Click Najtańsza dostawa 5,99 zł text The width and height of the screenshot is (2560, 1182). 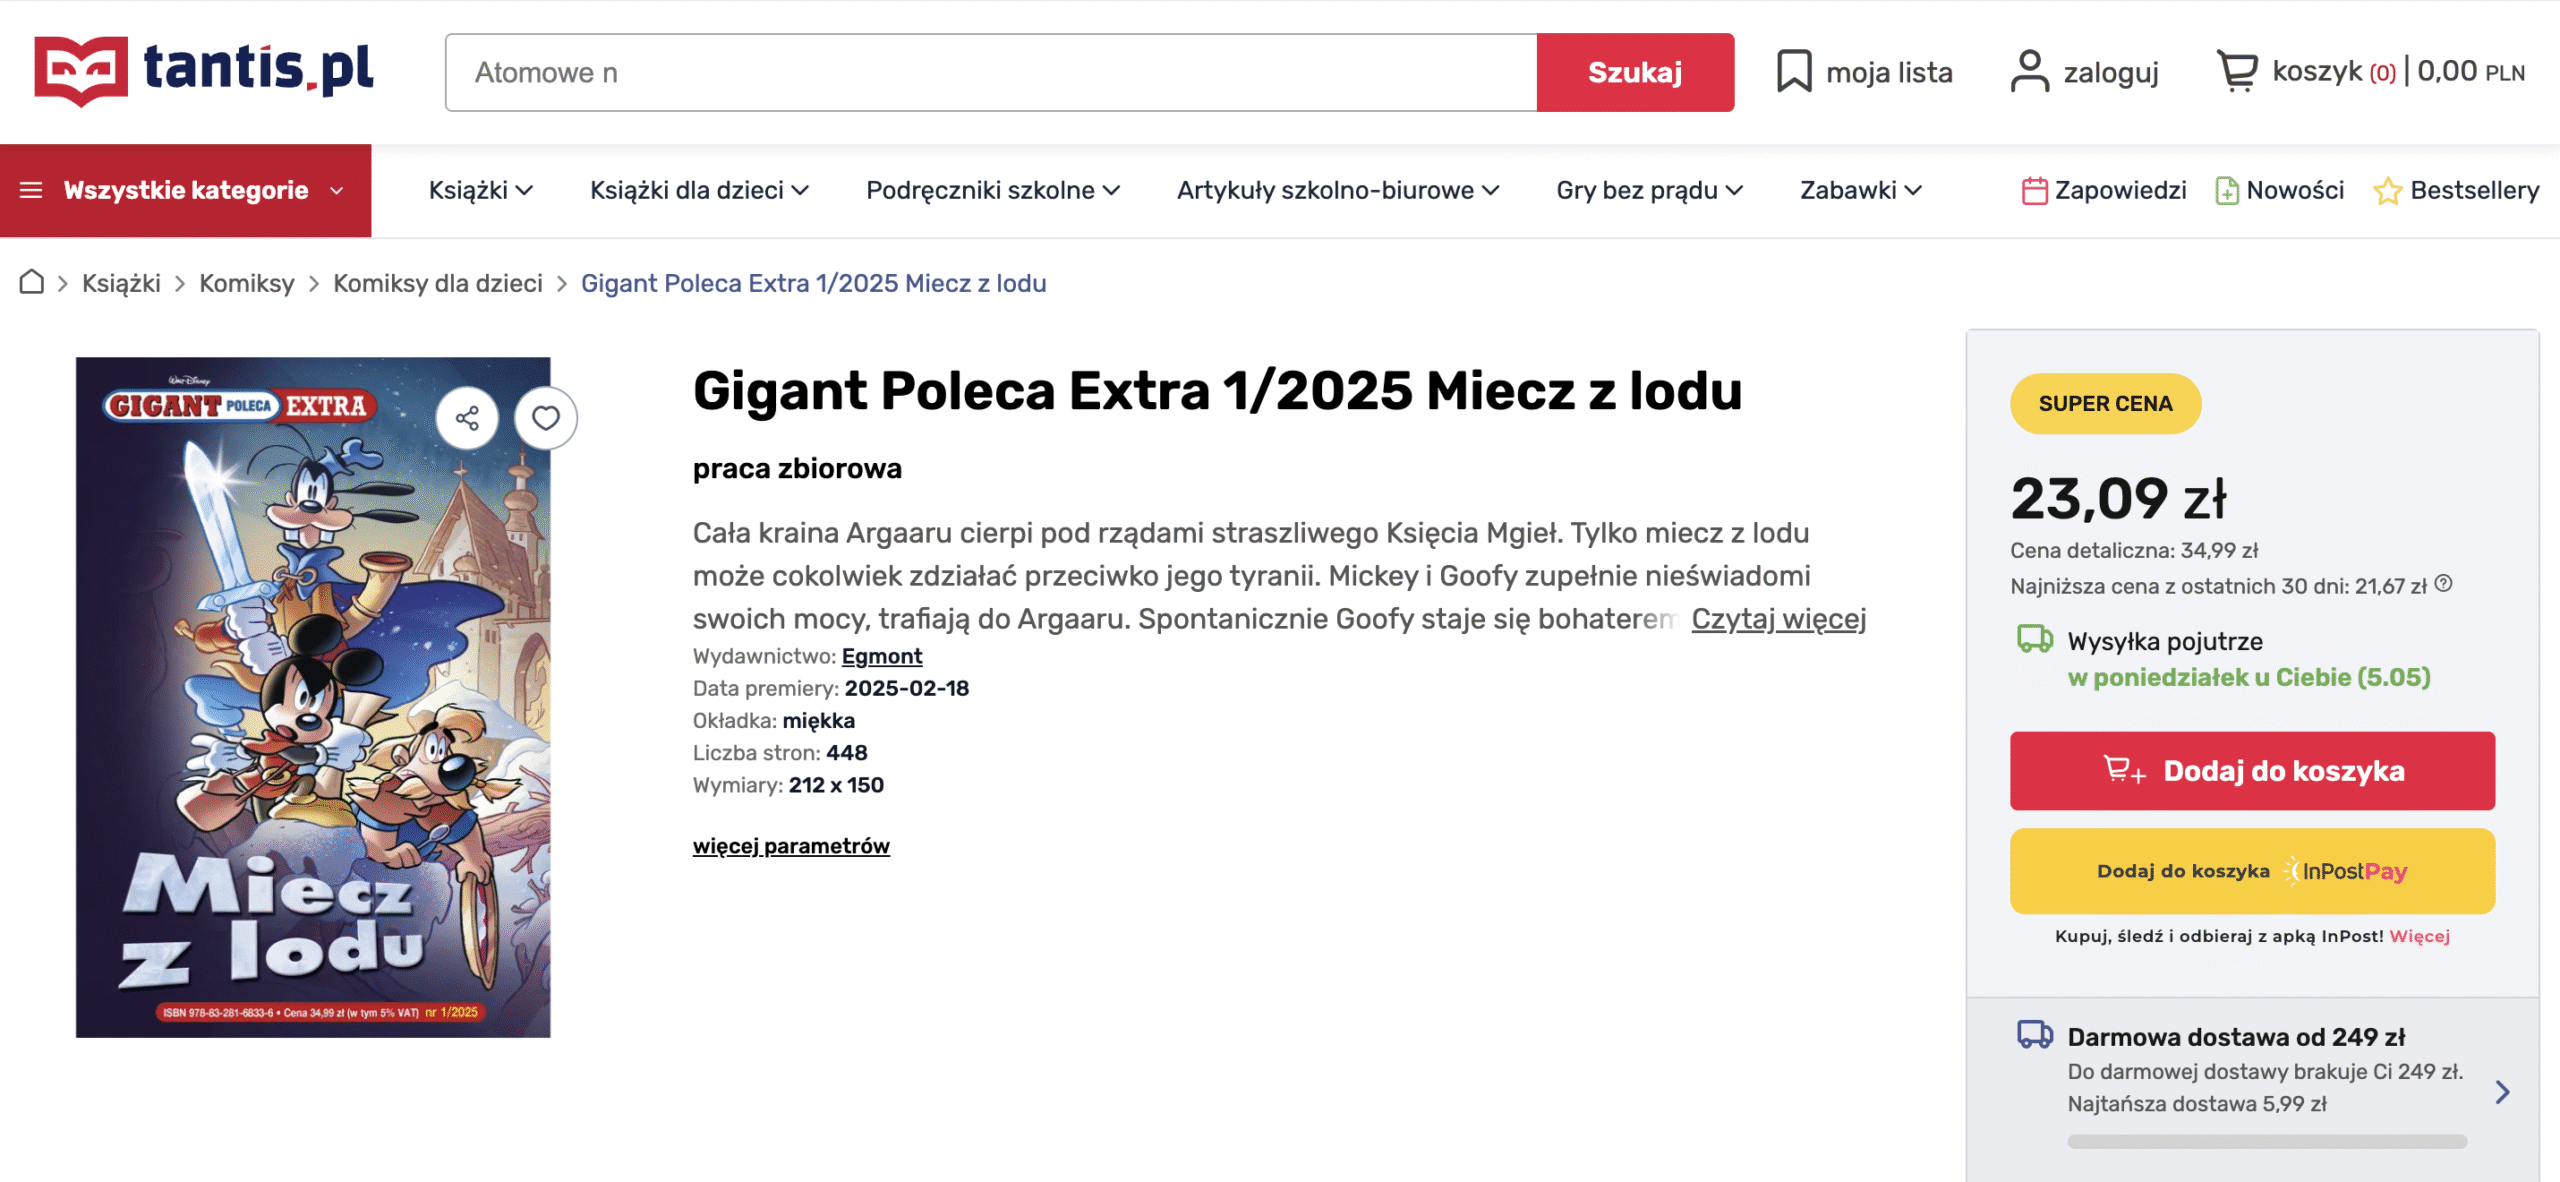(2197, 1104)
